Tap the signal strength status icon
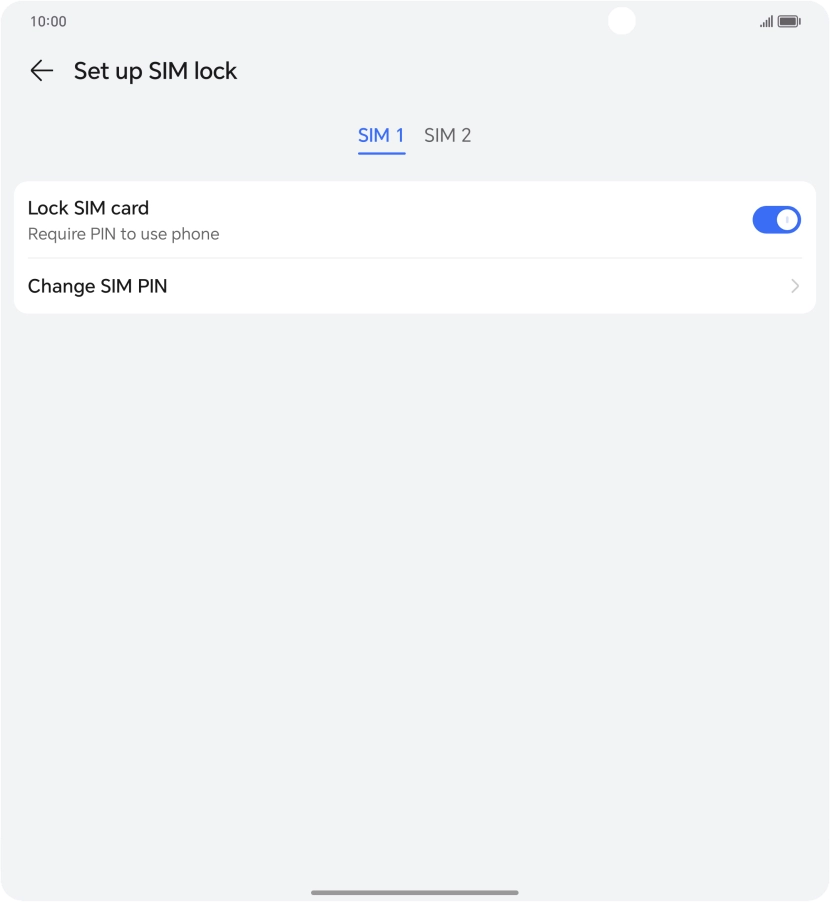The width and height of the screenshot is (830, 902). pos(766,21)
